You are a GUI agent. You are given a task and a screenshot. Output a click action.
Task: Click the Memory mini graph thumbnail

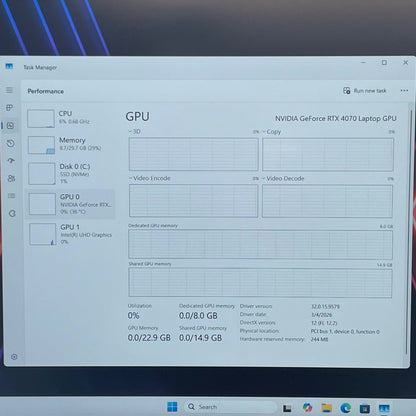[x=41, y=145]
